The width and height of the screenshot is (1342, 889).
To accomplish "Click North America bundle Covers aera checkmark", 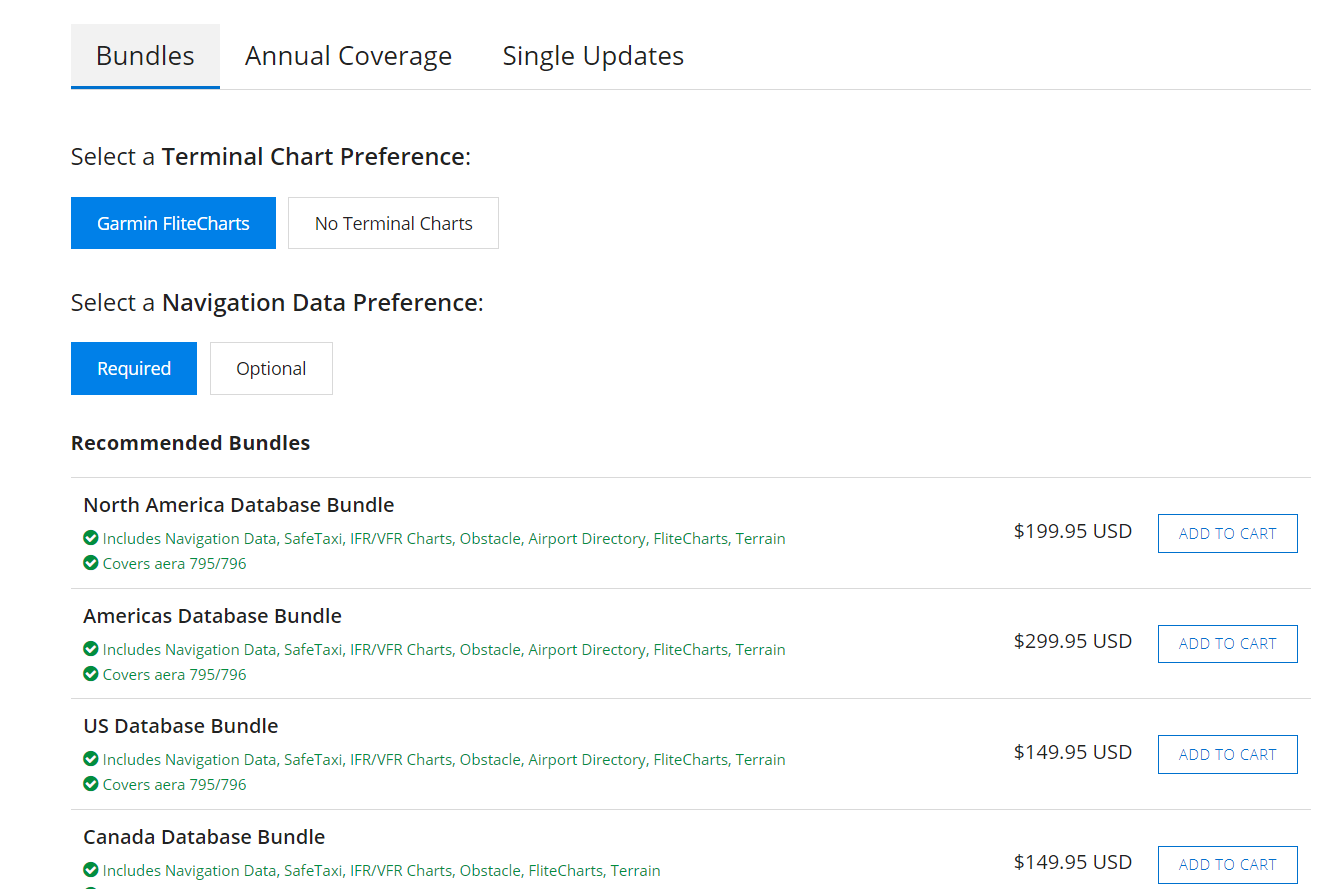I will tap(91, 563).
